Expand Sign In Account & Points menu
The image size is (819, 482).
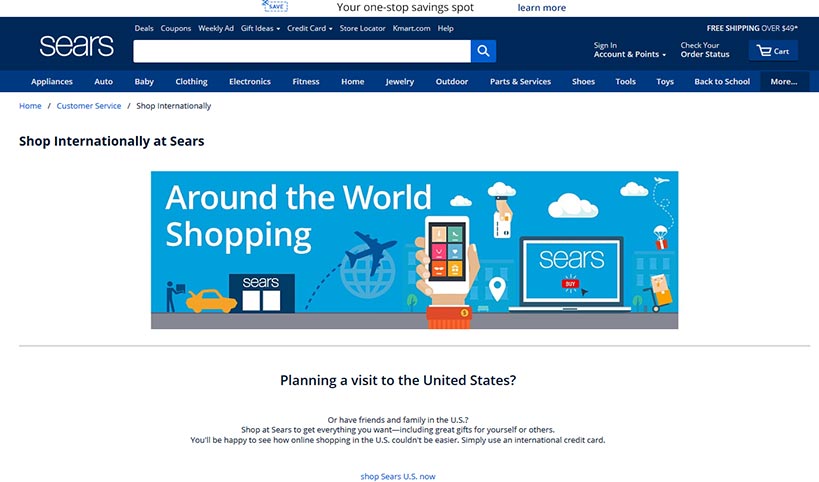629,50
